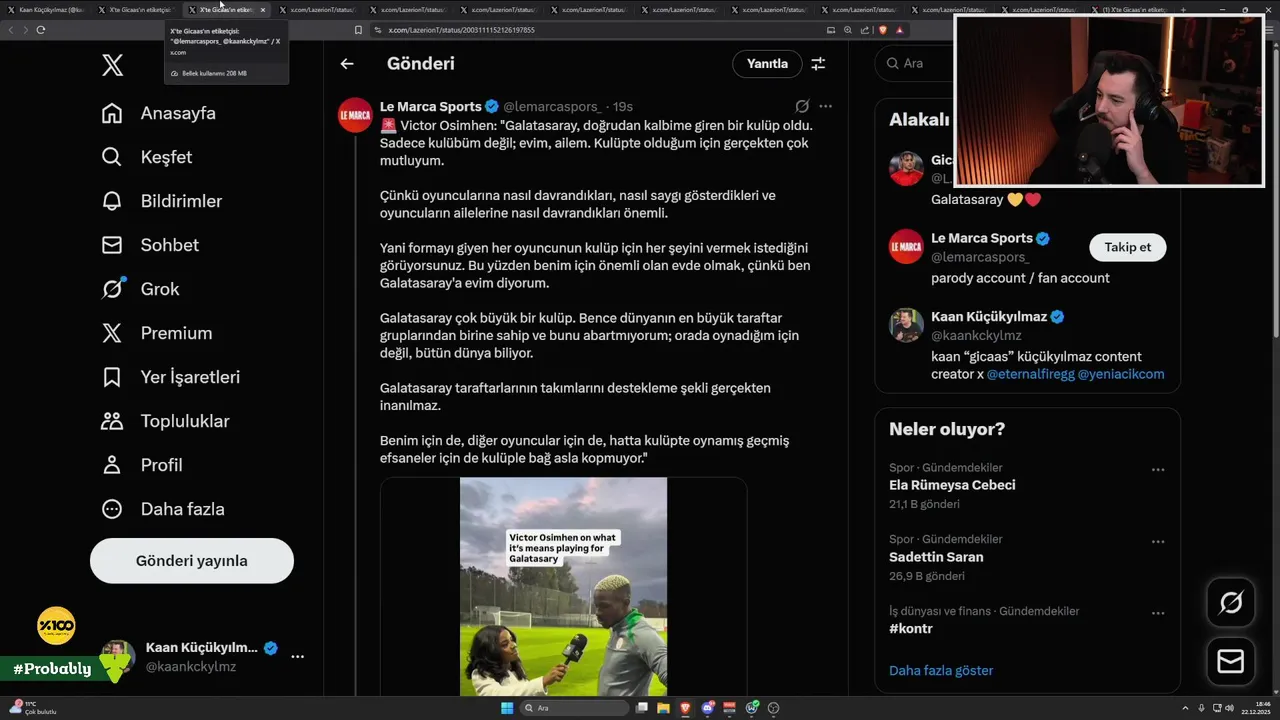Open Kaan Küçükyılmaz avatar in Alakalı kişiler
The image size is (1280, 720).
click(x=906, y=325)
